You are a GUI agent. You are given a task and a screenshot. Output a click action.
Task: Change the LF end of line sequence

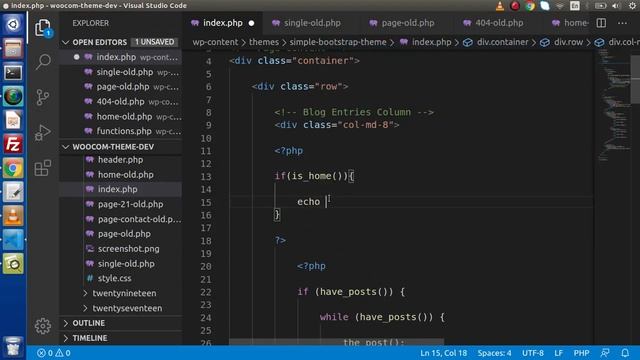(558, 353)
